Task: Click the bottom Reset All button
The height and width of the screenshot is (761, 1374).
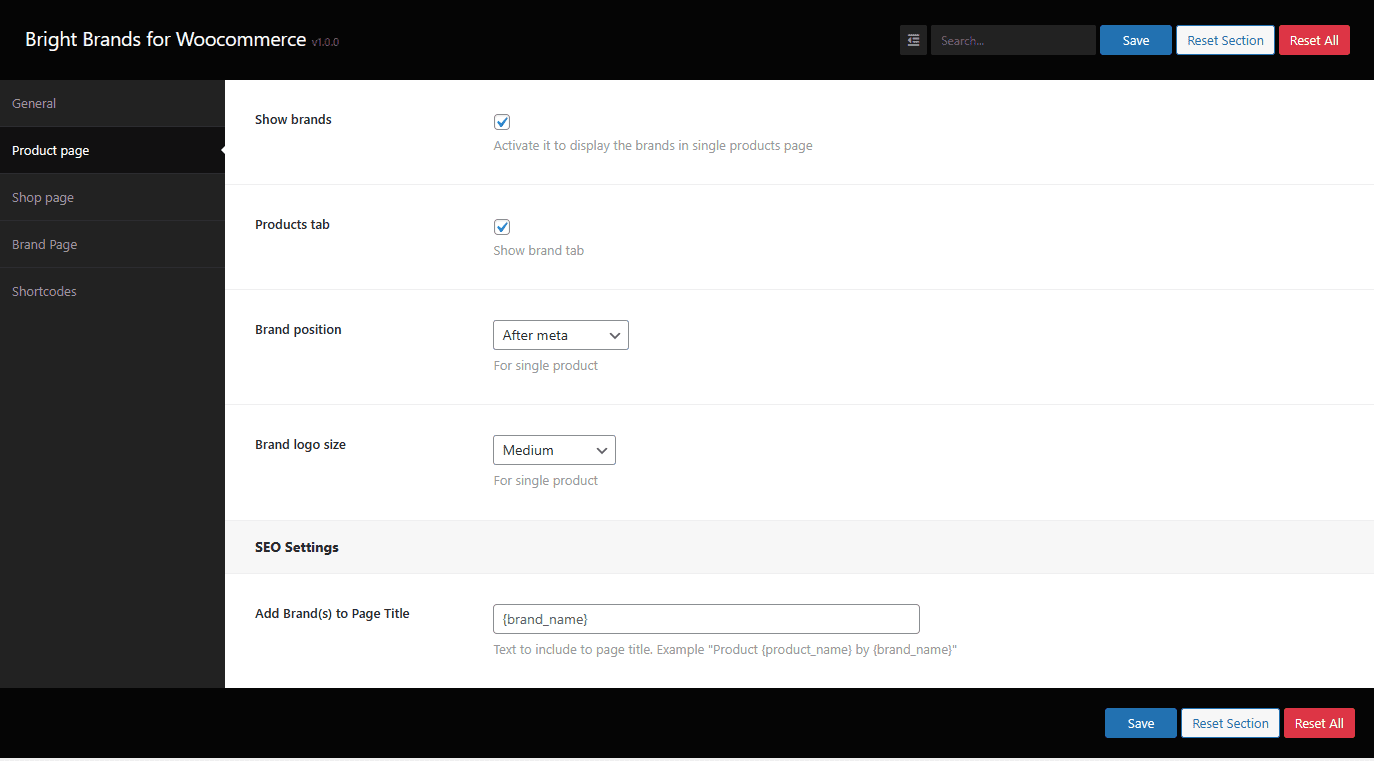Action: 1319,723
